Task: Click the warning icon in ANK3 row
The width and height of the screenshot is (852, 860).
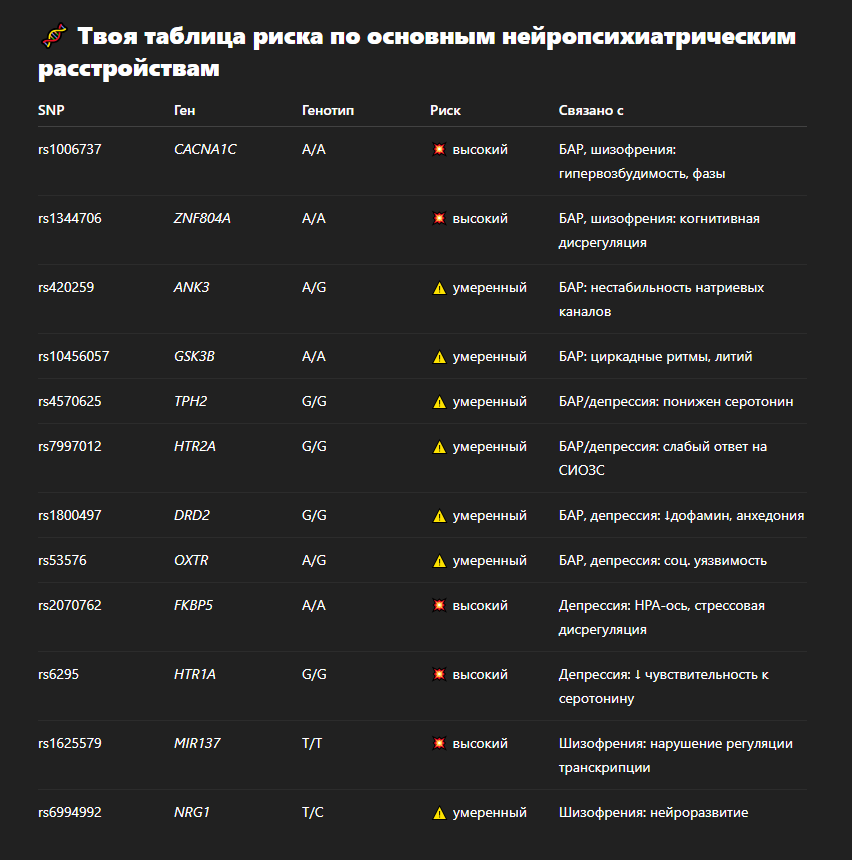Action: tap(438, 288)
